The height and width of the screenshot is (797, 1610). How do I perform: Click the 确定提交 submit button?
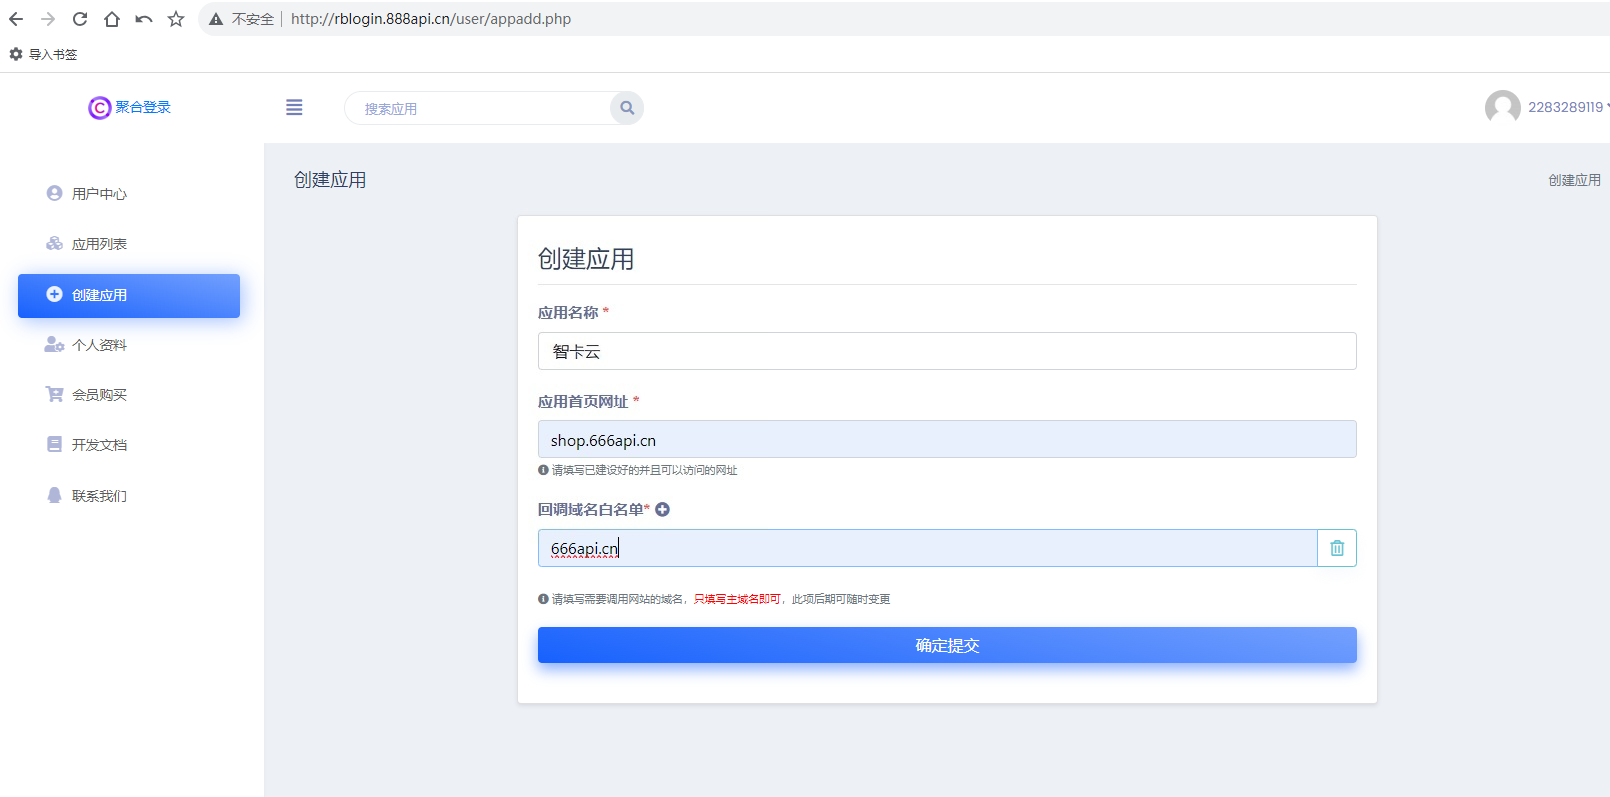pos(946,645)
